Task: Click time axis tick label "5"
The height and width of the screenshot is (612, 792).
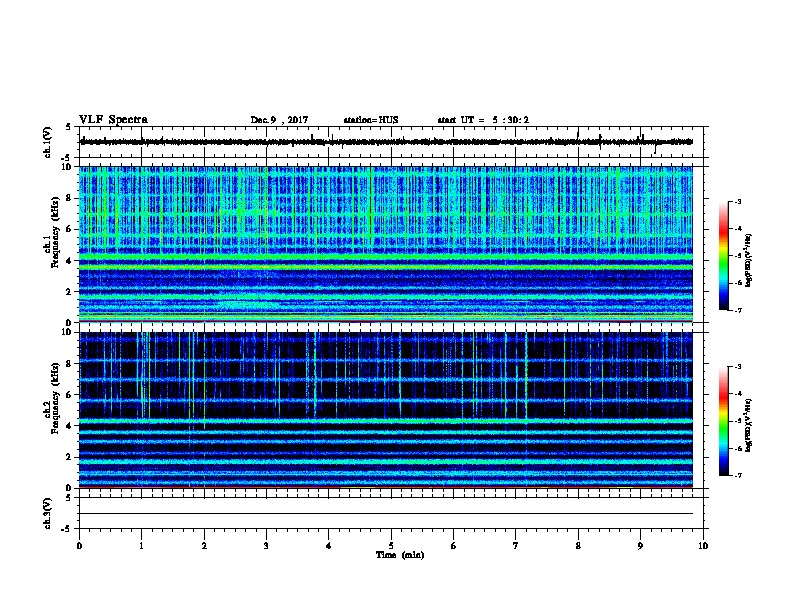Action: click(391, 546)
